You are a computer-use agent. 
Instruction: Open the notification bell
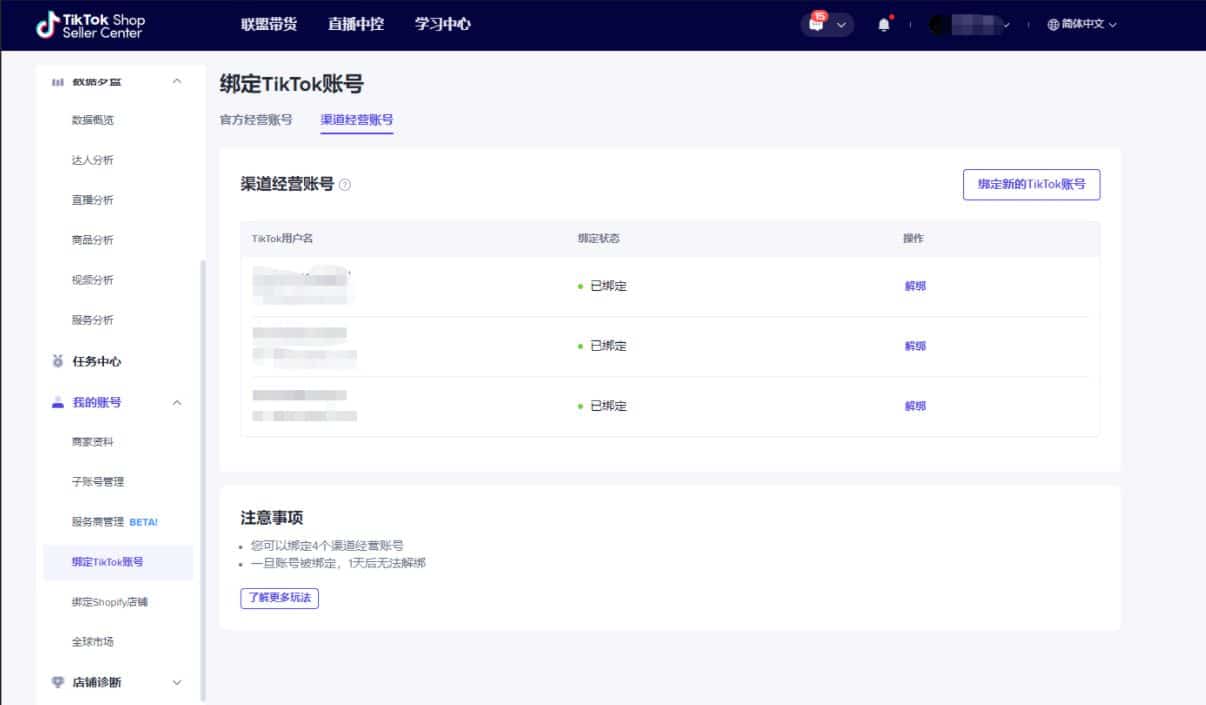tap(884, 24)
